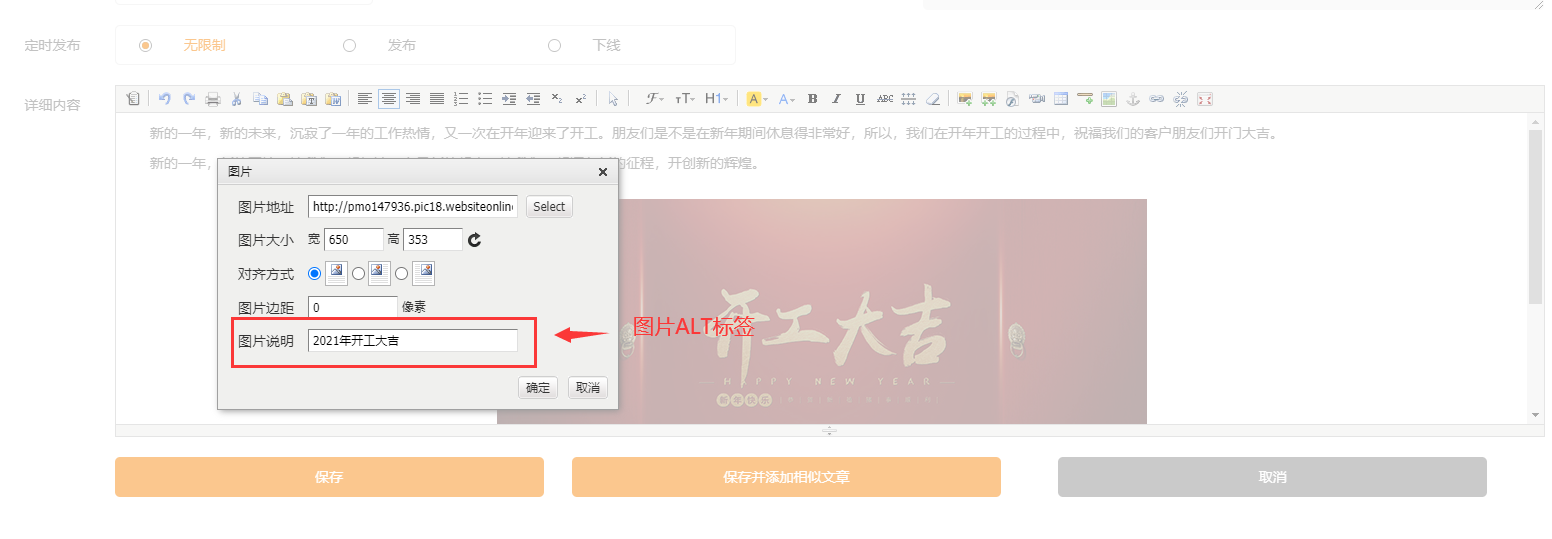Click the 图片说明 alt text field
1552x539 pixels.
(x=413, y=340)
